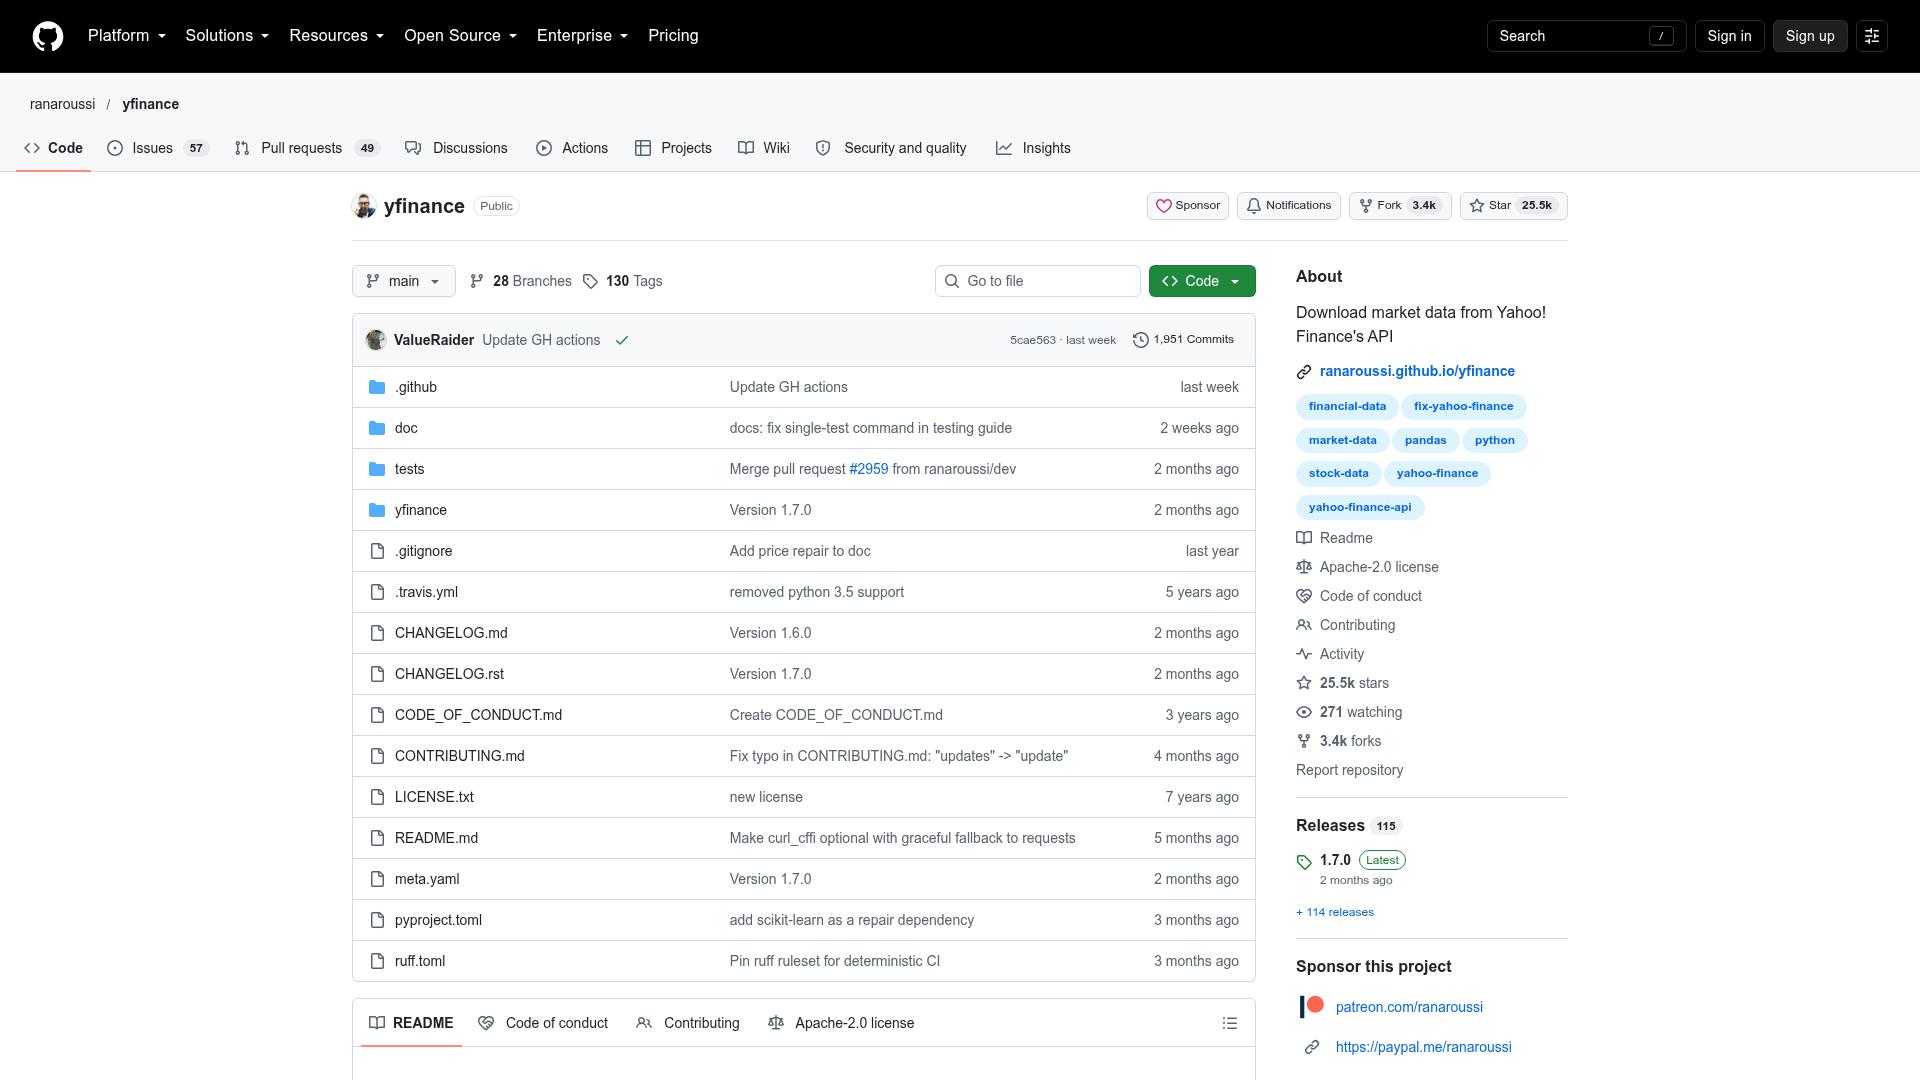Open pyproject.toml file

[x=438, y=920]
